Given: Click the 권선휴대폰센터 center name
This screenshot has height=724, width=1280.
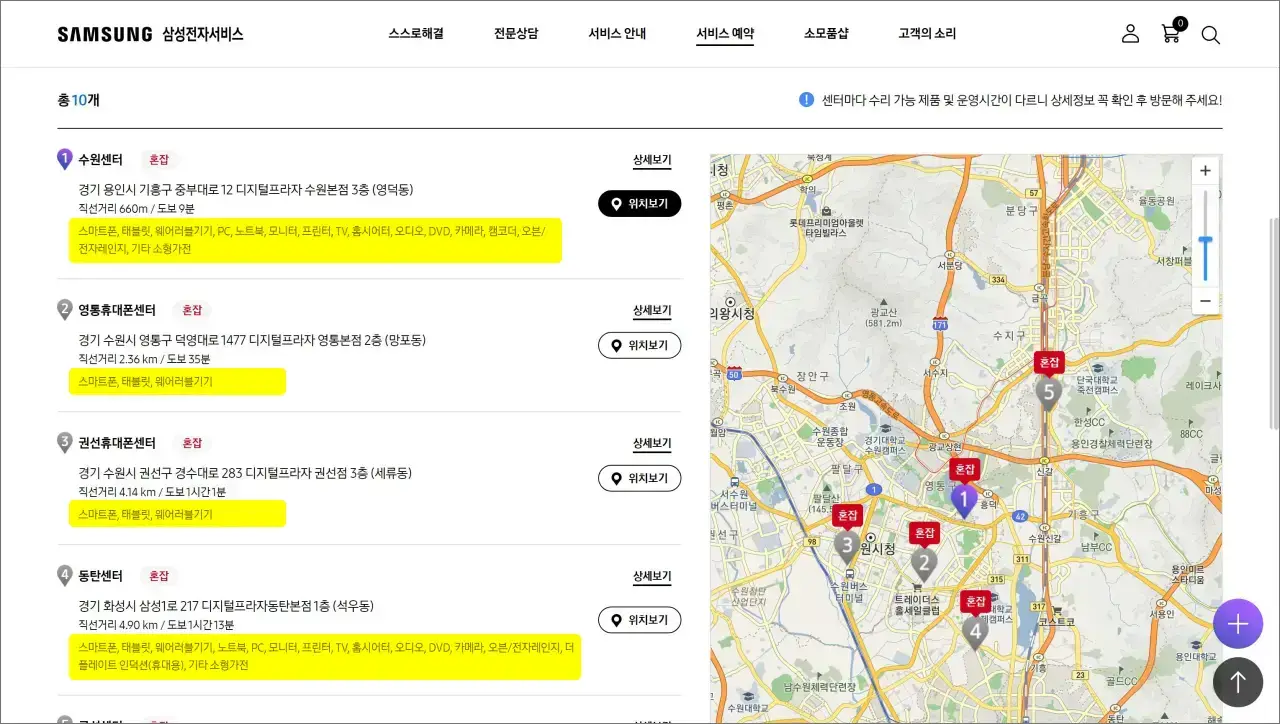Looking at the screenshot, I should [x=117, y=443].
